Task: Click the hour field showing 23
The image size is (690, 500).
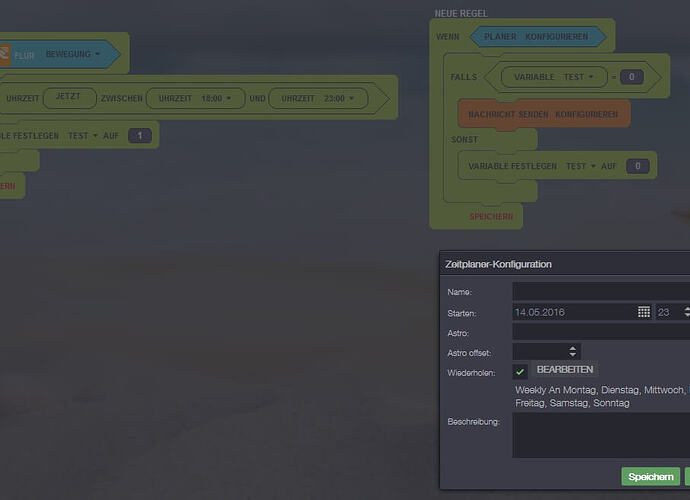Action: point(668,312)
